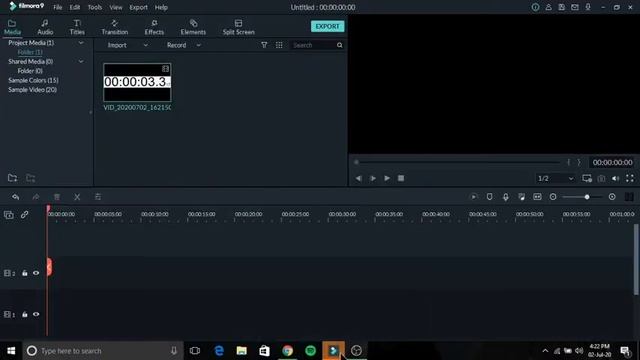The image size is (640, 360).
Task: Toggle the auto ripple link icon
Action: (x=24, y=214)
